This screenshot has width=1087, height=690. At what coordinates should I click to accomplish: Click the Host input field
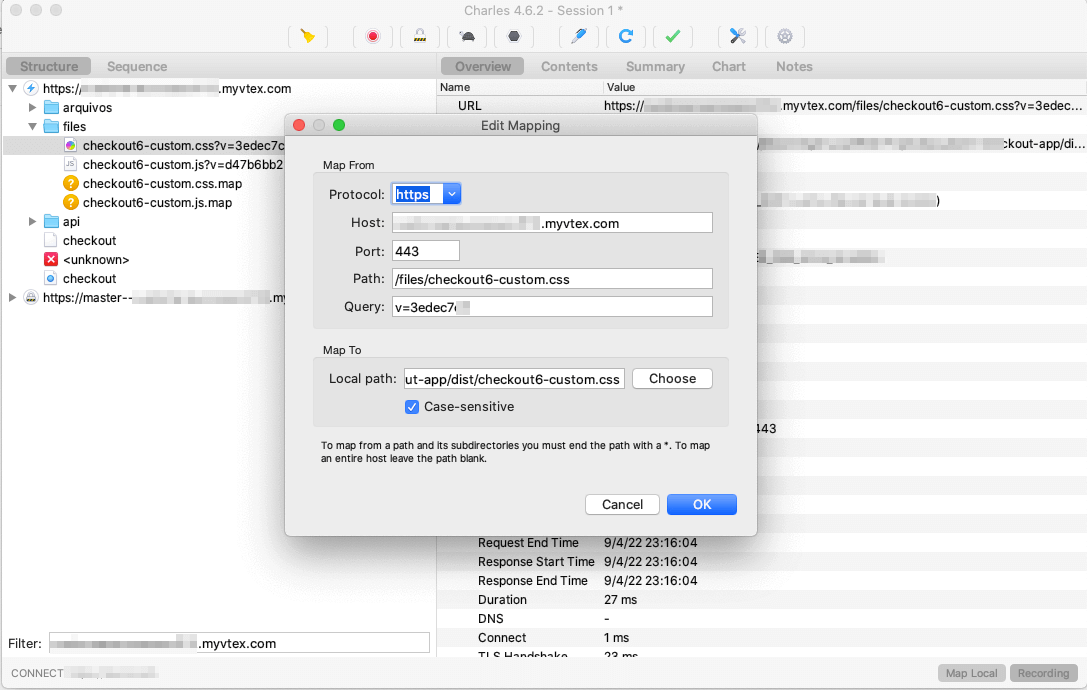tap(552, 223)
